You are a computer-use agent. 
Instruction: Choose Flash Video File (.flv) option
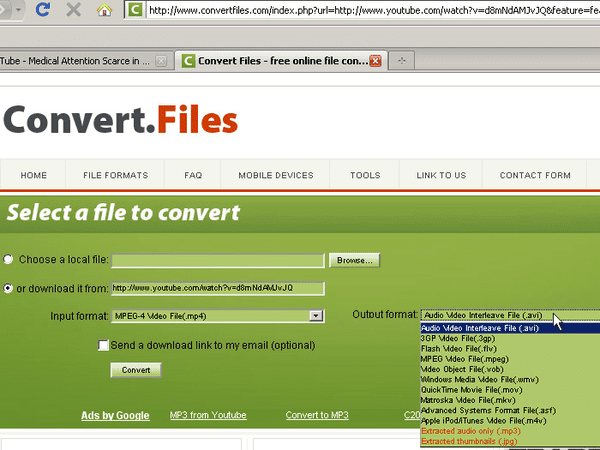(x=510, y=349)
